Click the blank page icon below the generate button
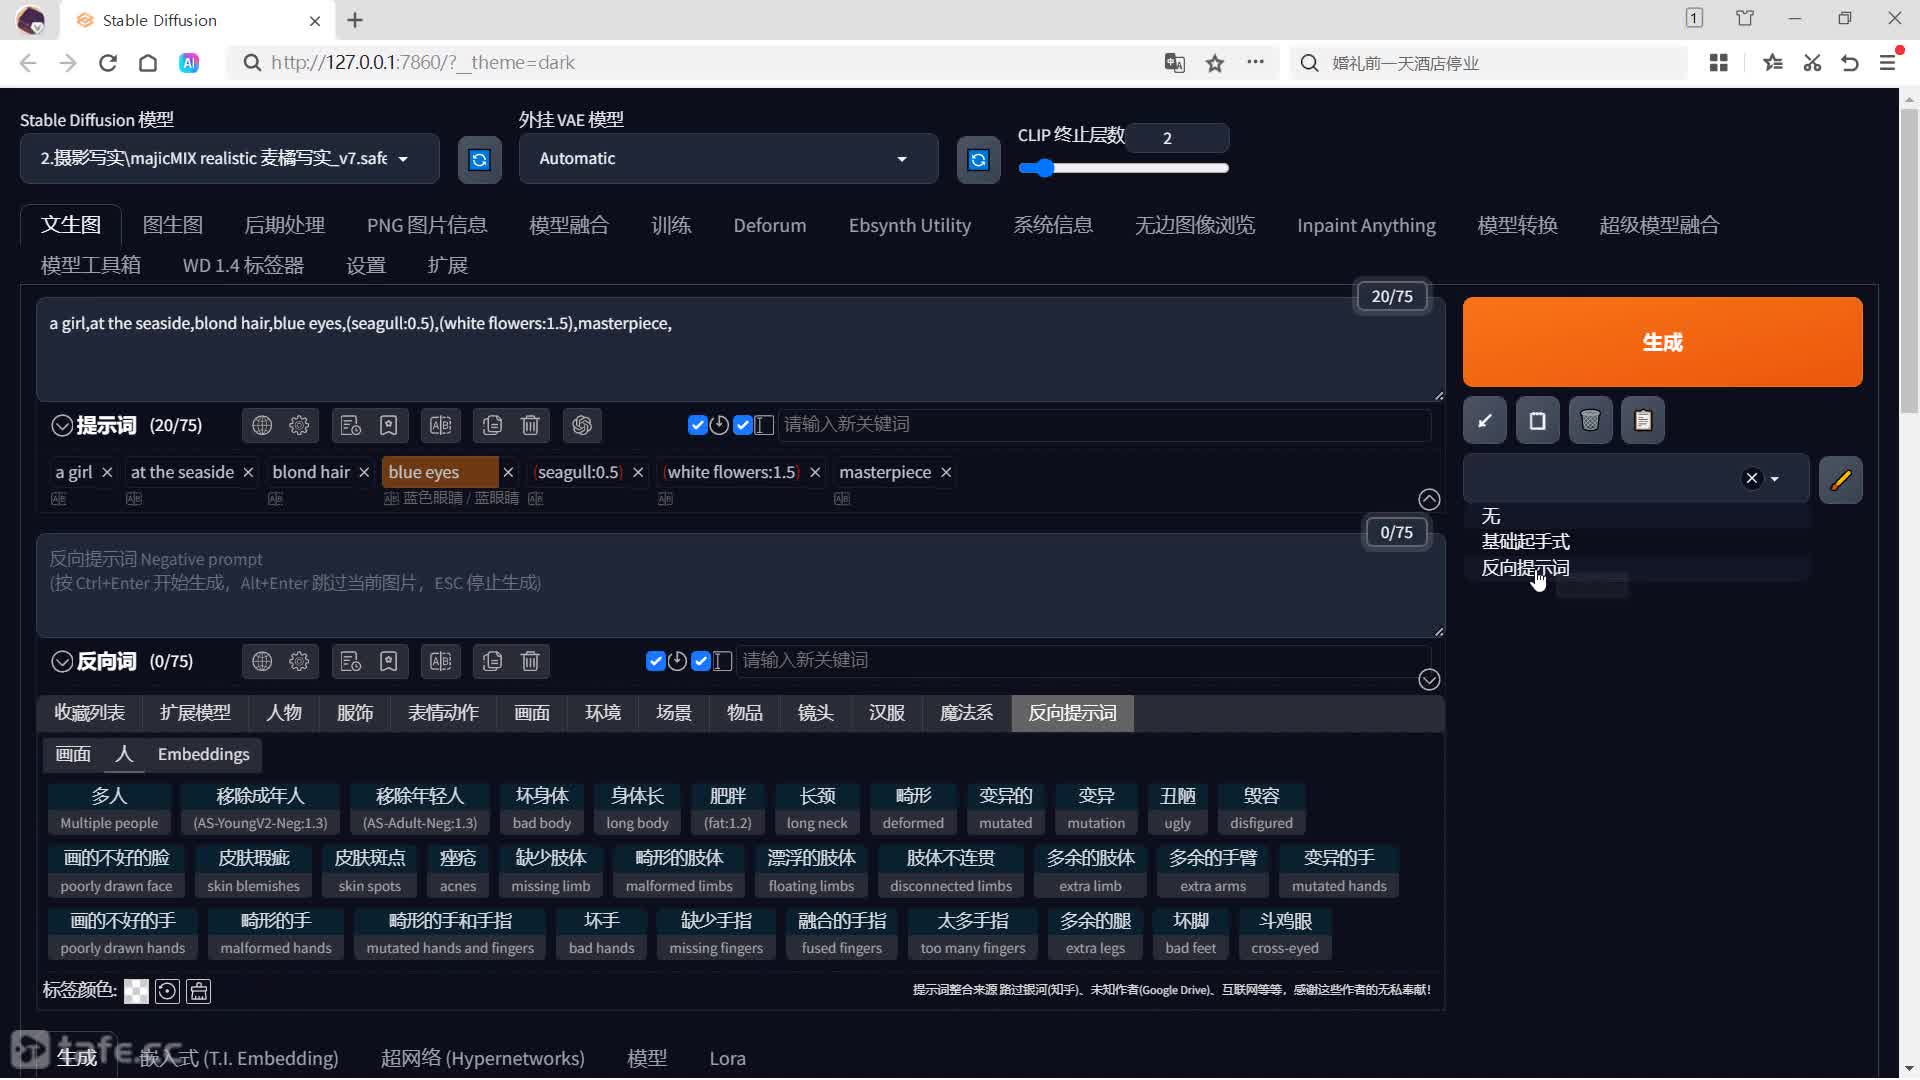This screenshot has width=1920, height=1080. [1538, 421]
